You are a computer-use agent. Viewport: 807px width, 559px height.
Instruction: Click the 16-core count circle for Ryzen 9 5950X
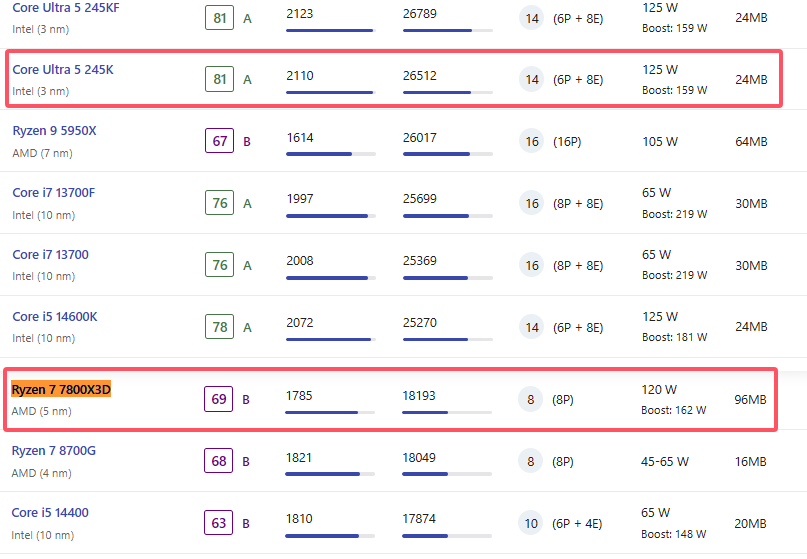532,141
